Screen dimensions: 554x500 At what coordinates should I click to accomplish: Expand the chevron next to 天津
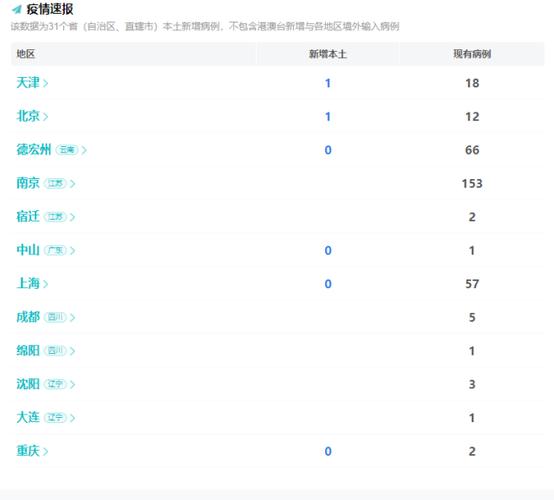click(x=46, y=83)
